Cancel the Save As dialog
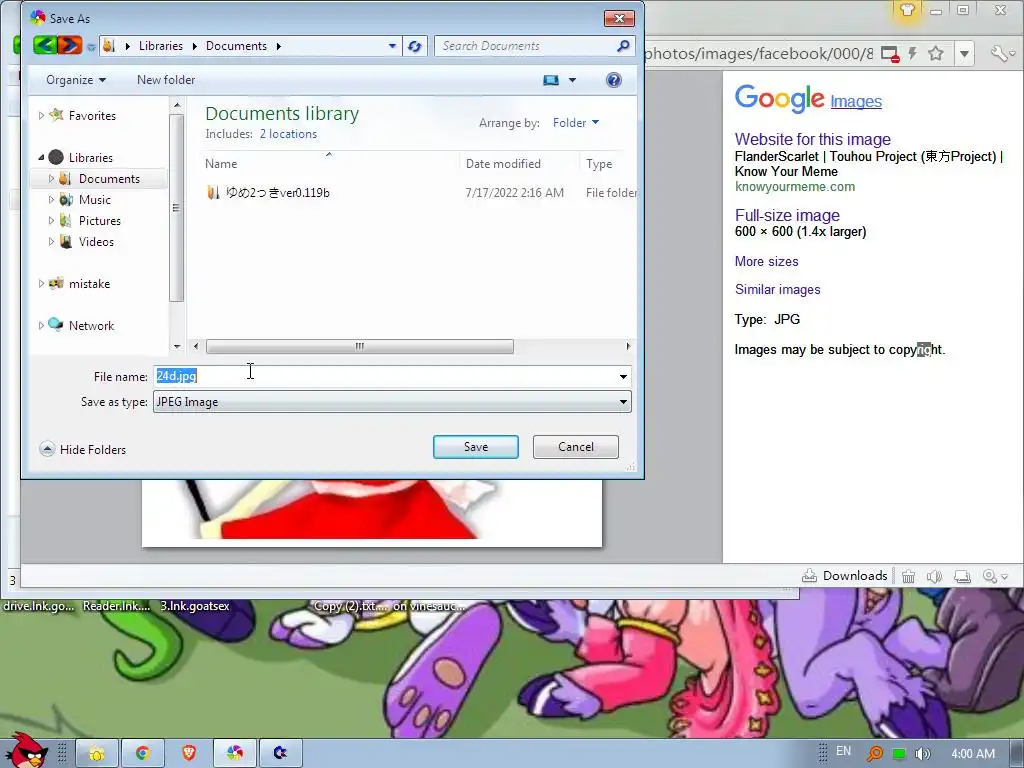This screenshot has height=768, width=1024. [x=576, y=447]
